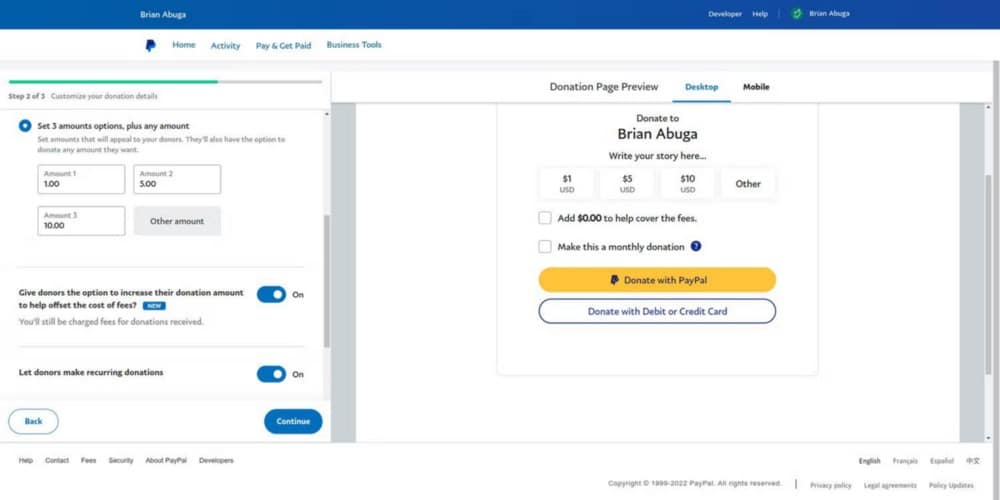Image resolution: width=1000 pixels, height=500 pixels.
Task: Click the NEW badge next to fees option
Action: tap(154, 306)
